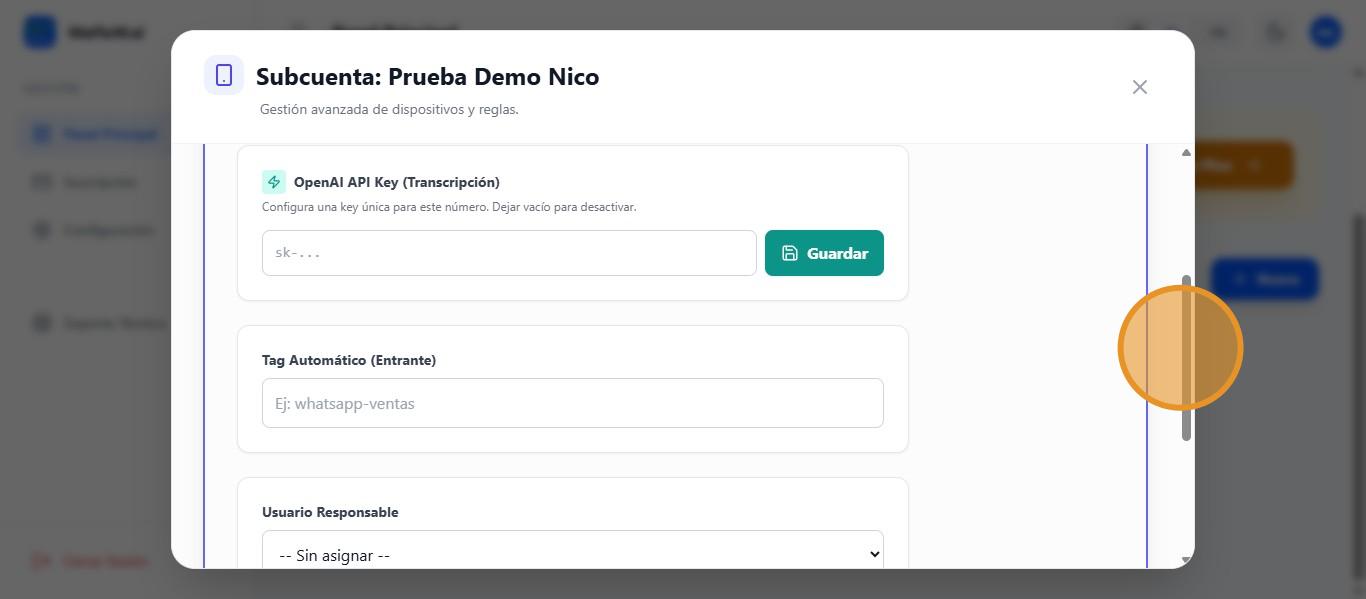Click the blue app logo in the sidebar
The width and height of the screenshot is (1366, 599).
pos(40,32)
